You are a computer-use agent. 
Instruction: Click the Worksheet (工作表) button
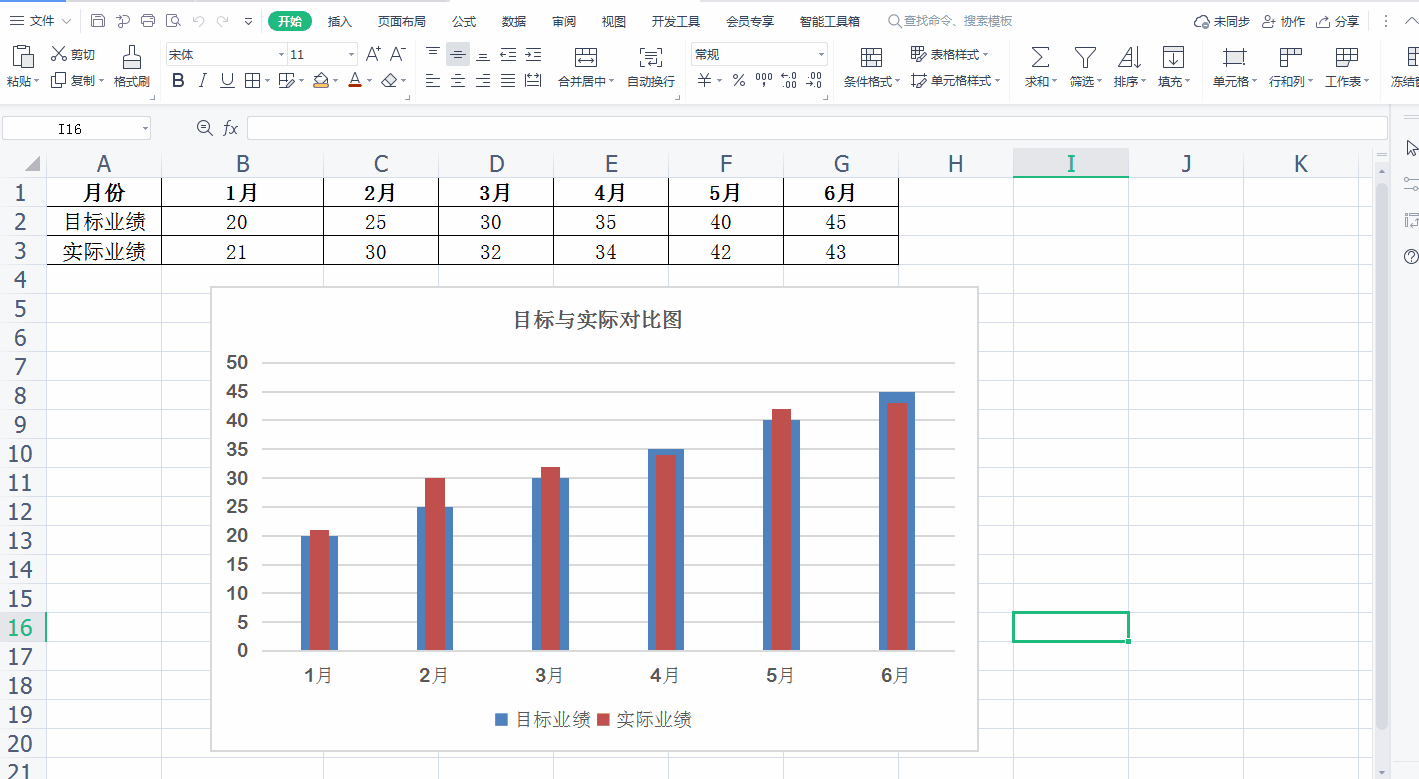(1346, 66)
